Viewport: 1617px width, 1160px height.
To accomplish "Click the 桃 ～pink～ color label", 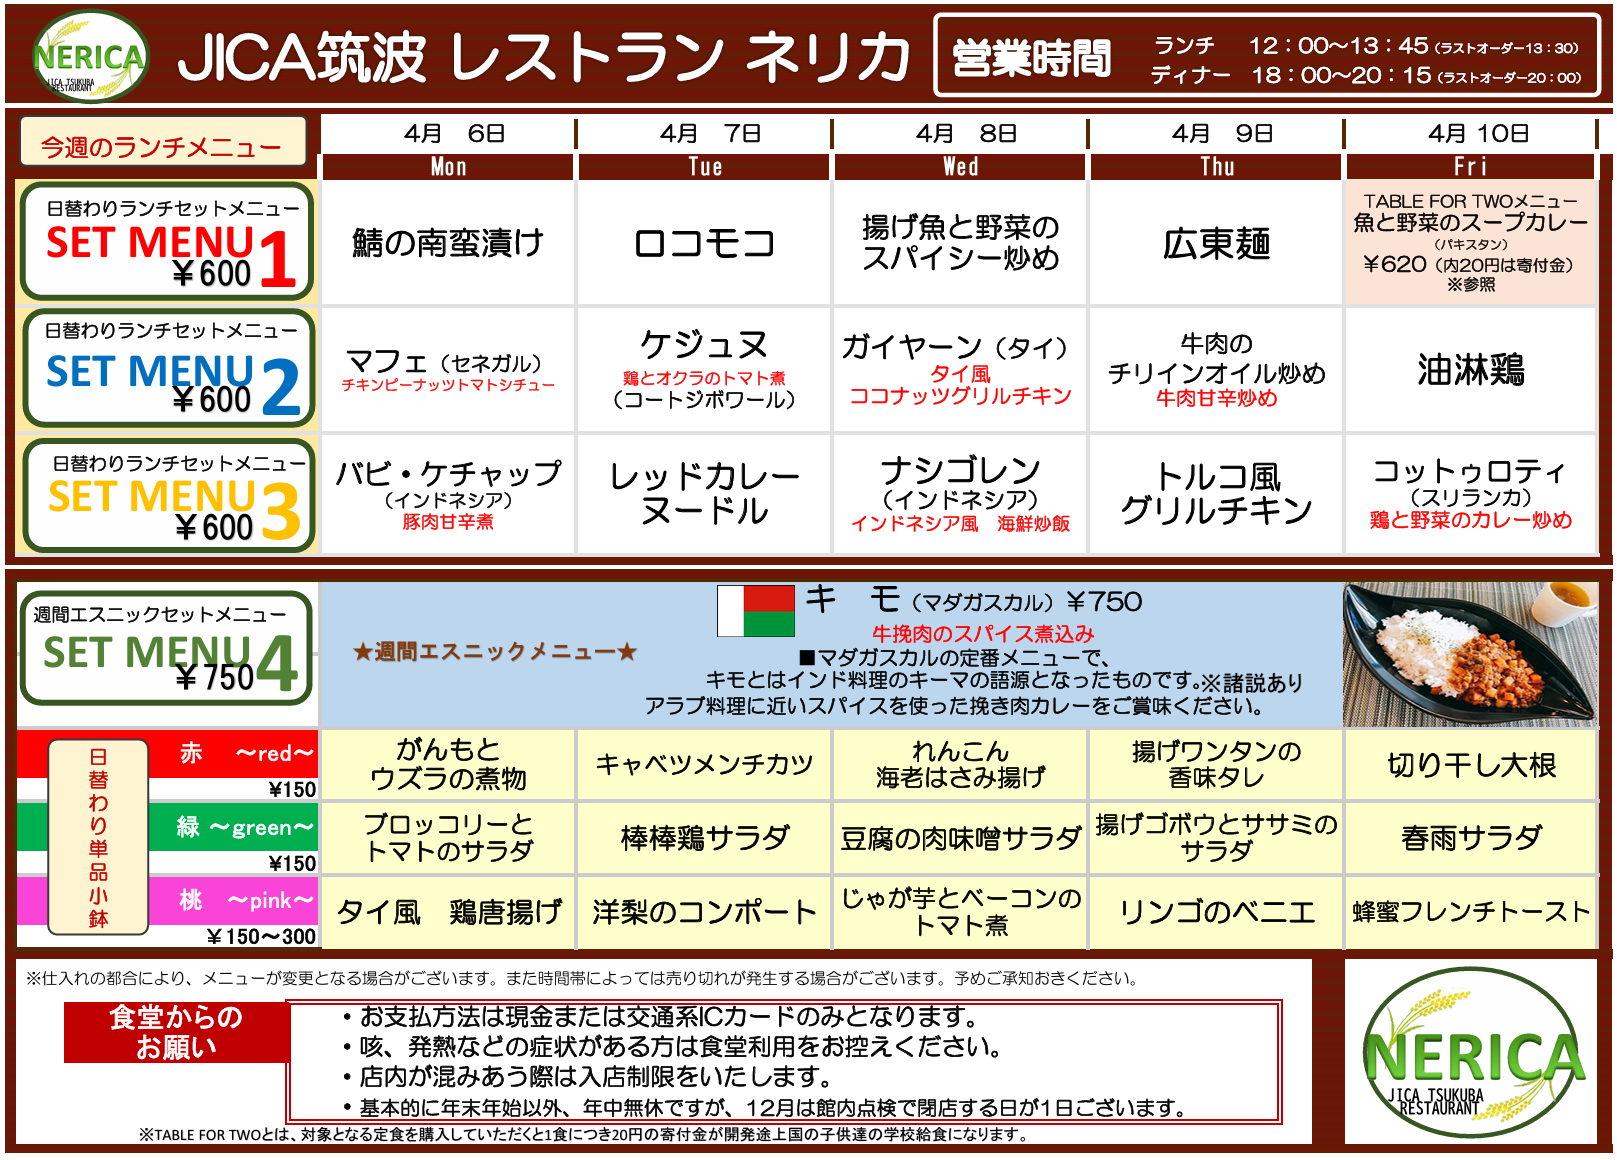I will (x=233, y=901).
